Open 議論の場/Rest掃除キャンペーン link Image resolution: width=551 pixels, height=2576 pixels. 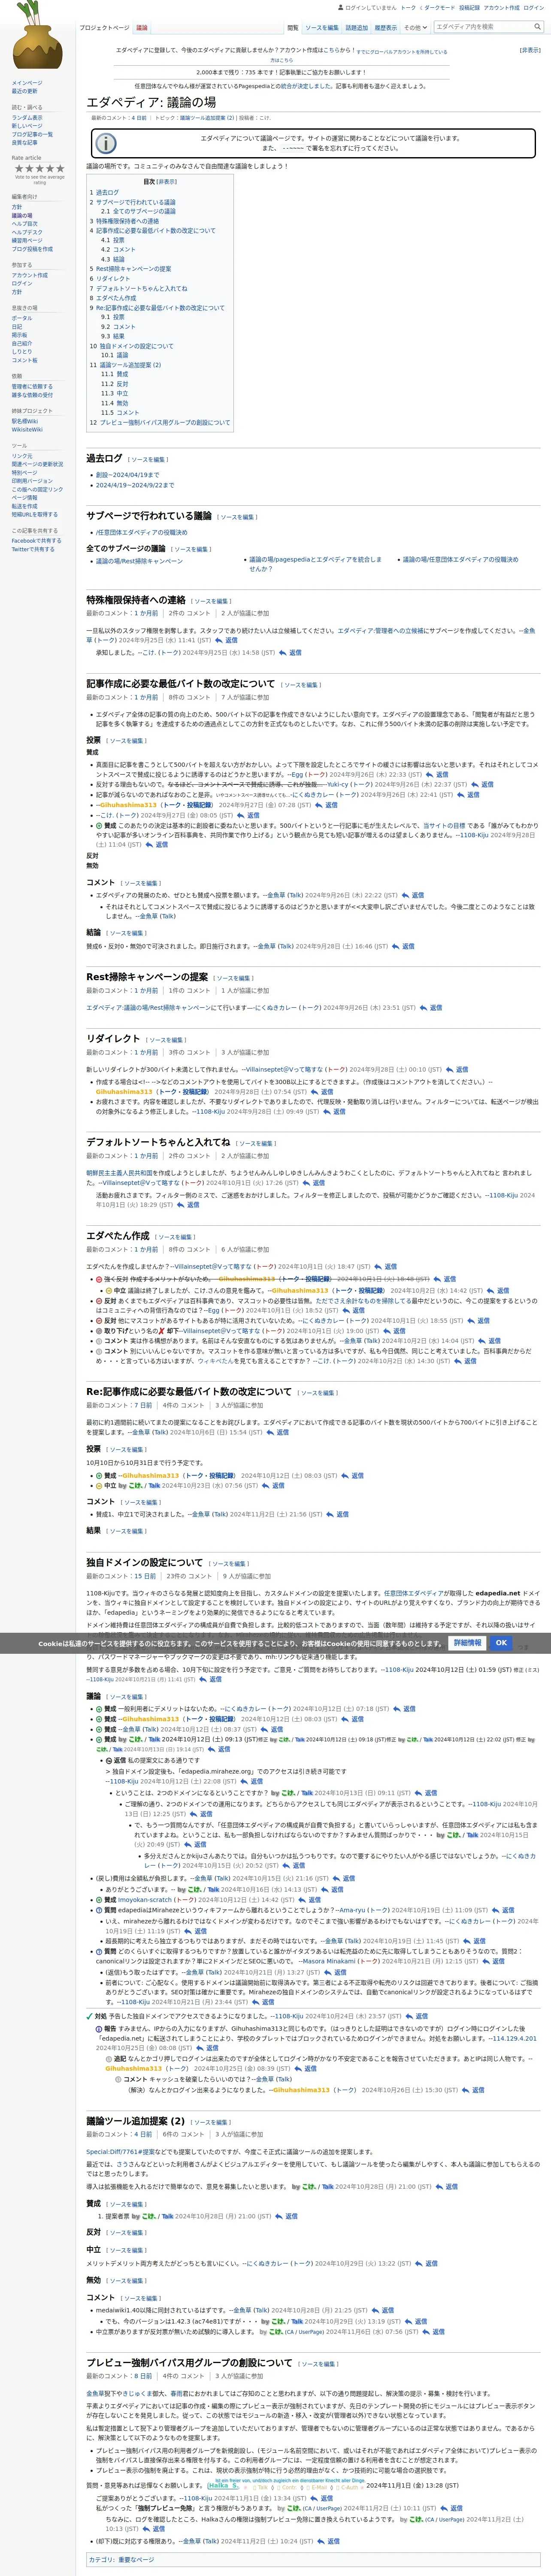139,561
